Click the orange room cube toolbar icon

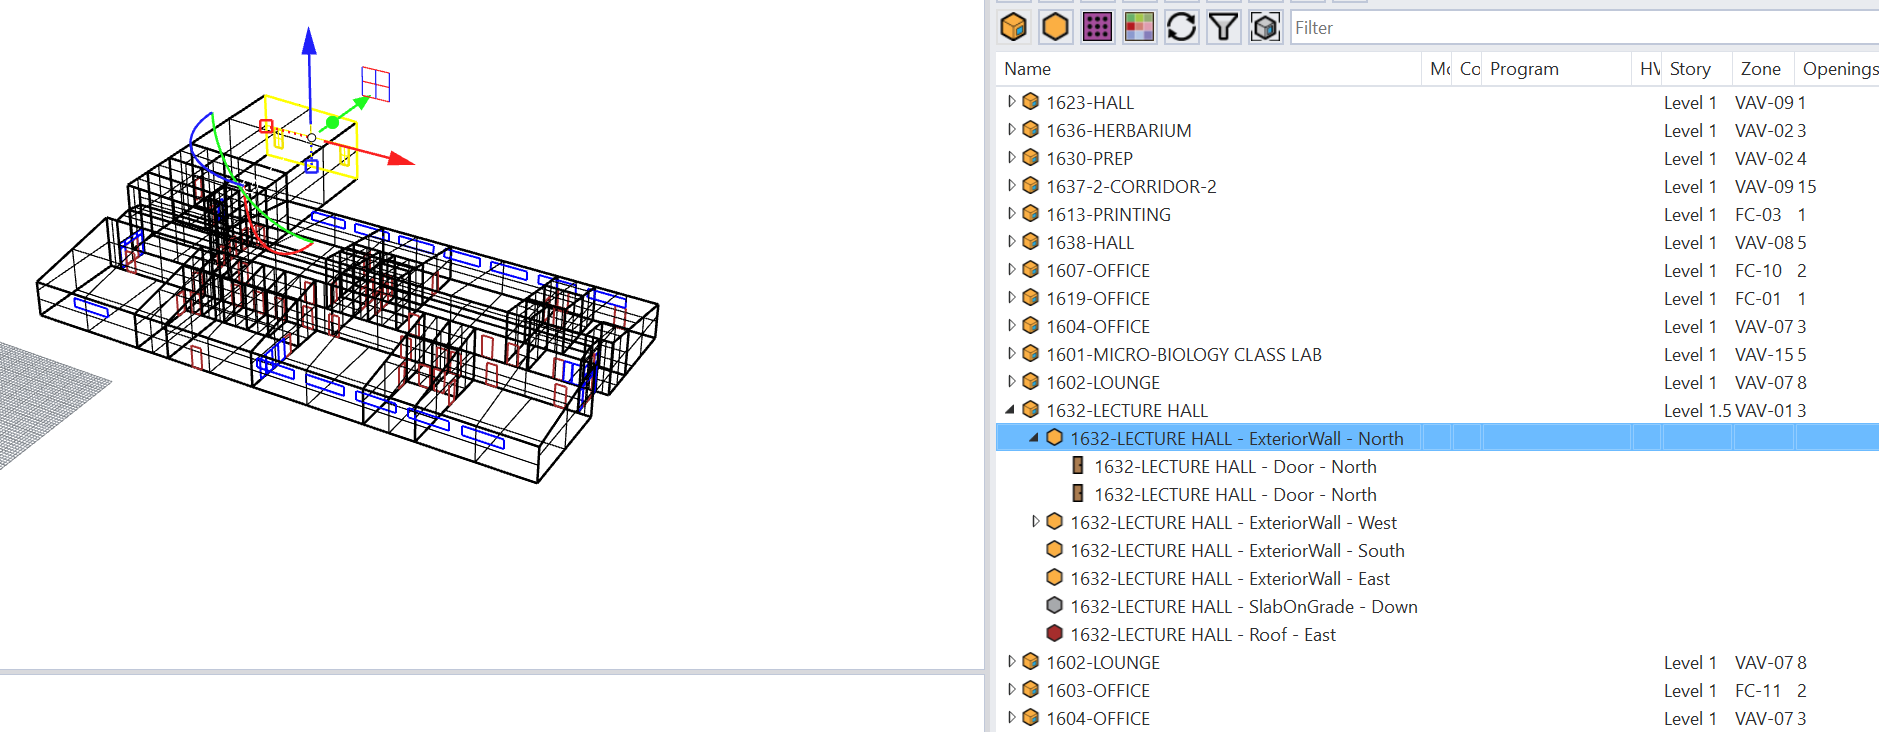[1013, 27]
